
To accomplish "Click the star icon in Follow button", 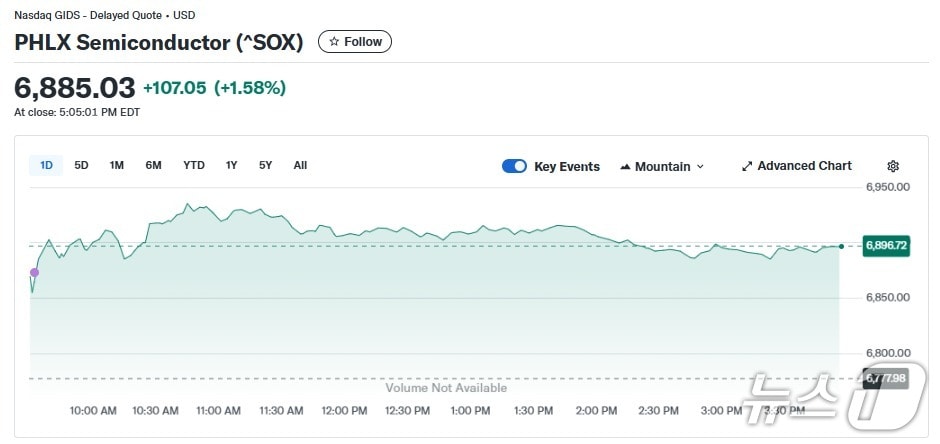I will tap(334, 42).
